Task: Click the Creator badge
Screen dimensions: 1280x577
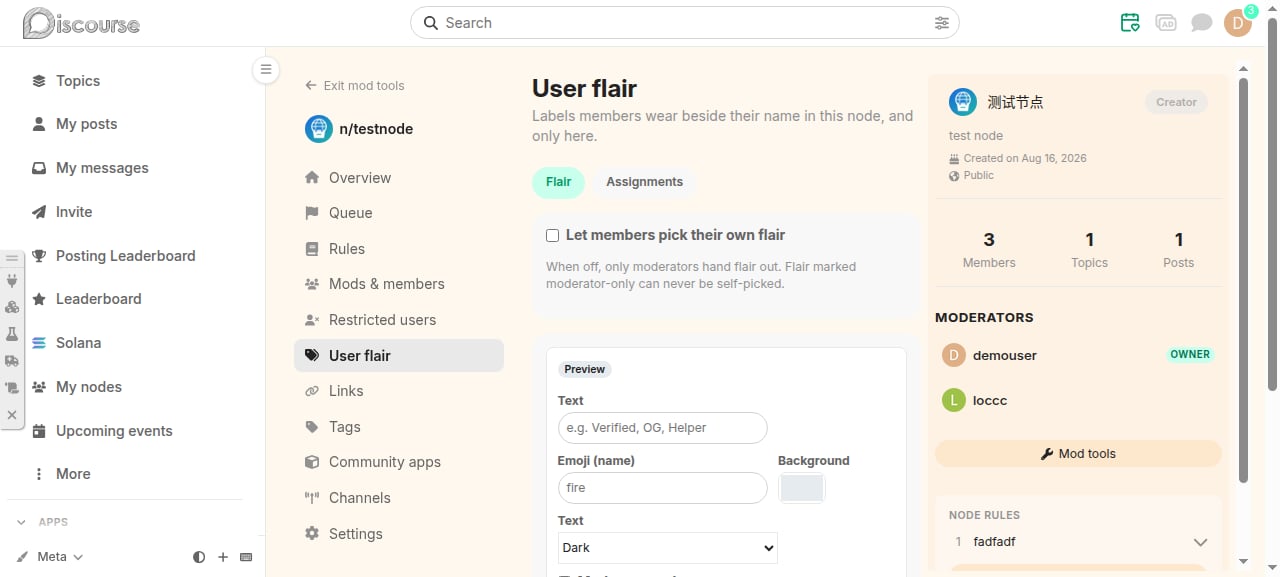Action: tap(1176, 102)
